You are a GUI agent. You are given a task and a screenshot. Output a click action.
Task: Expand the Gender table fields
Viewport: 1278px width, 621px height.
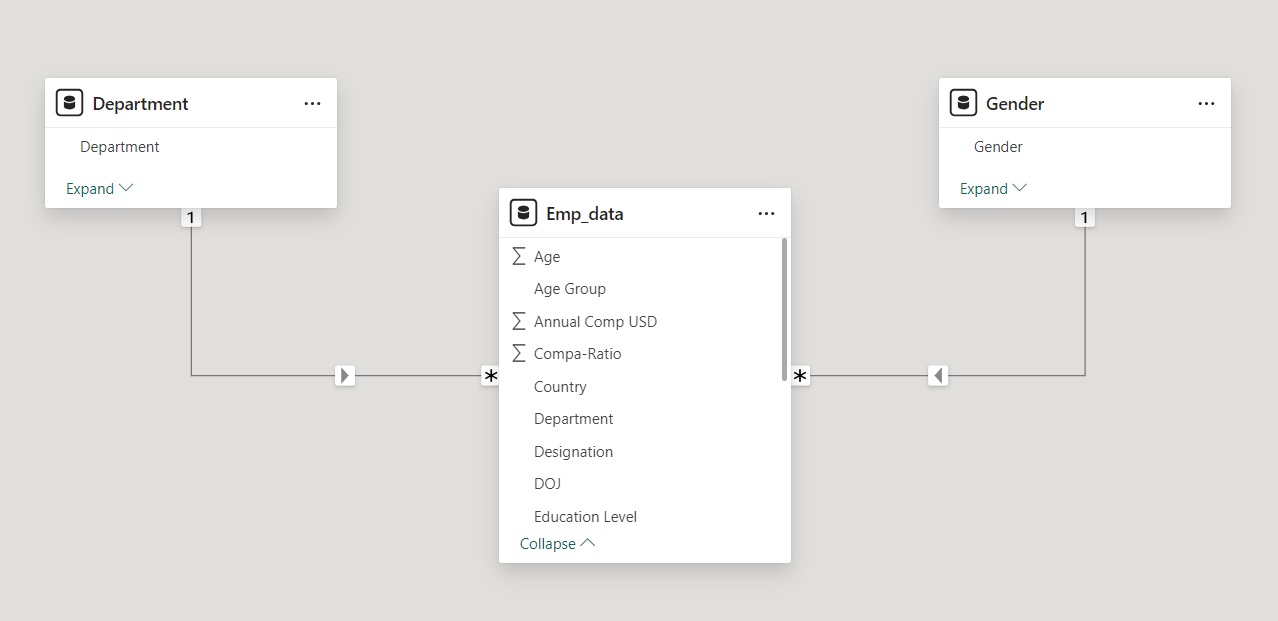pyautogui.click(x=993, y=188)
